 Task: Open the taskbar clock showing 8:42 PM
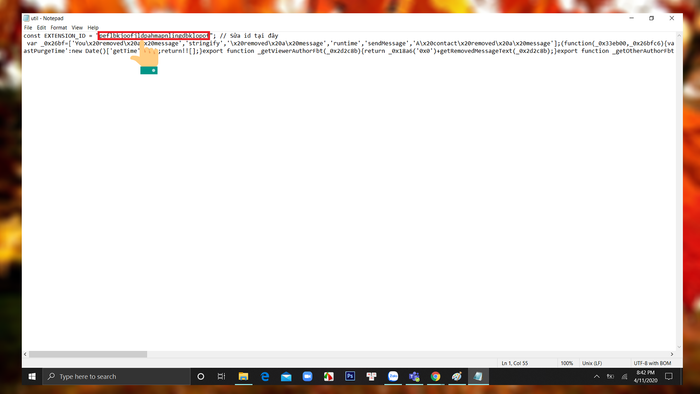[x=646, y=377]
